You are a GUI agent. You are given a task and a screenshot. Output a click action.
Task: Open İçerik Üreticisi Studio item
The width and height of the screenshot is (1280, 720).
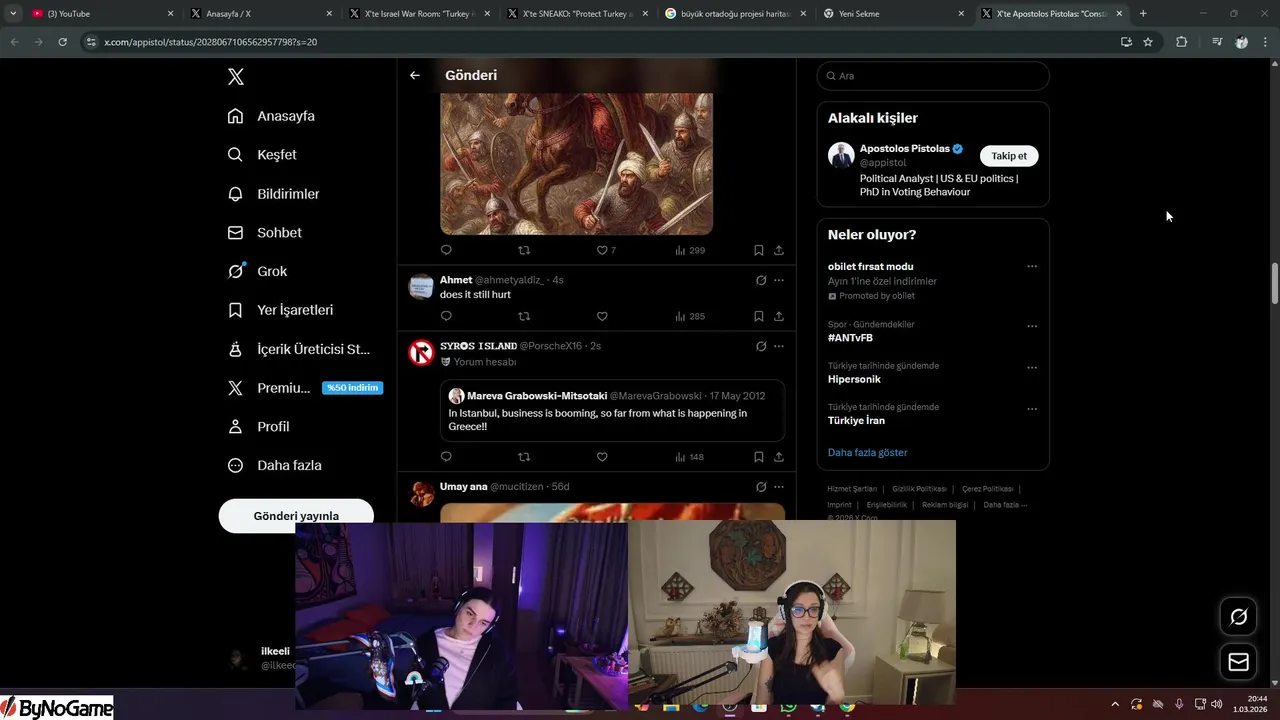coord(299,349)
